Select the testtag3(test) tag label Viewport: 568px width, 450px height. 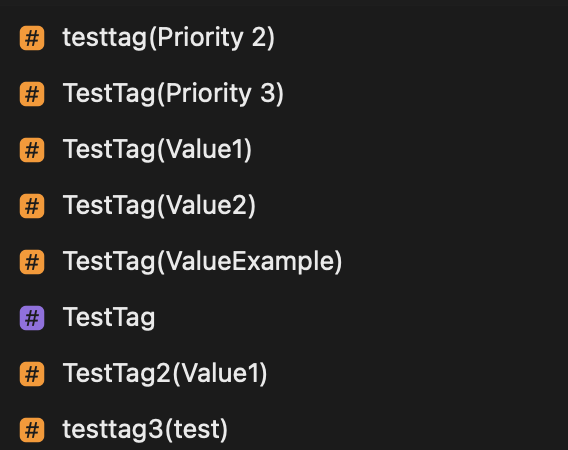(x=145, y=430)
